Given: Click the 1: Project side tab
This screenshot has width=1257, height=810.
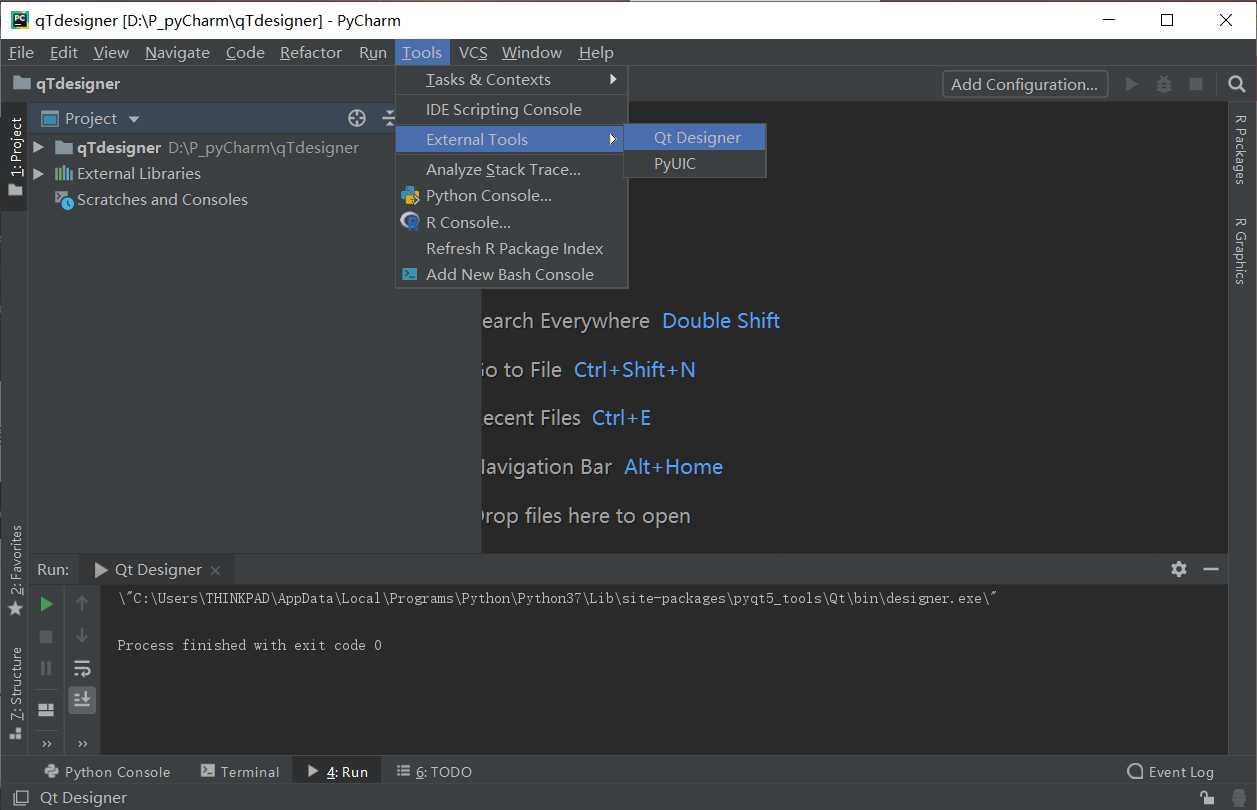Looking at the screenshot, I should click(x=15, y=156).
